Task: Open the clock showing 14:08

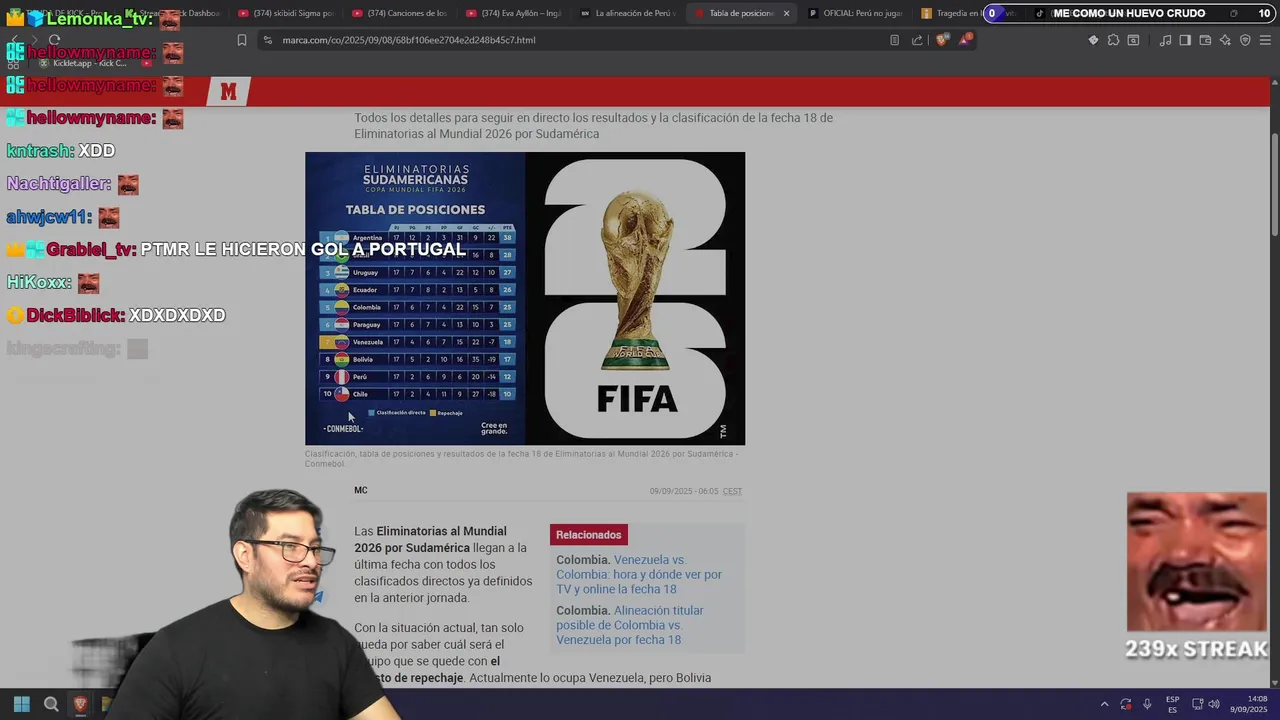Action: click(1250, 704)
